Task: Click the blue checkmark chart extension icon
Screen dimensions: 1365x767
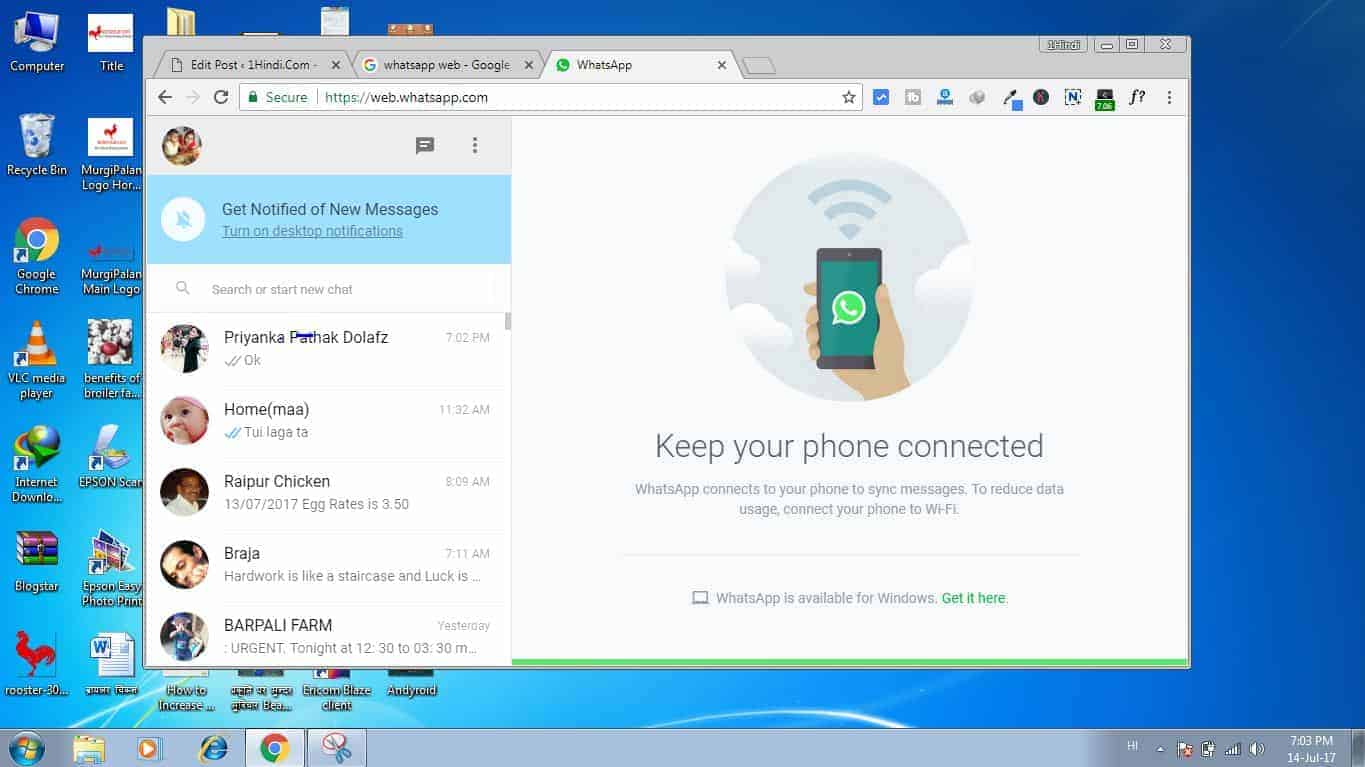Action: 881,97
